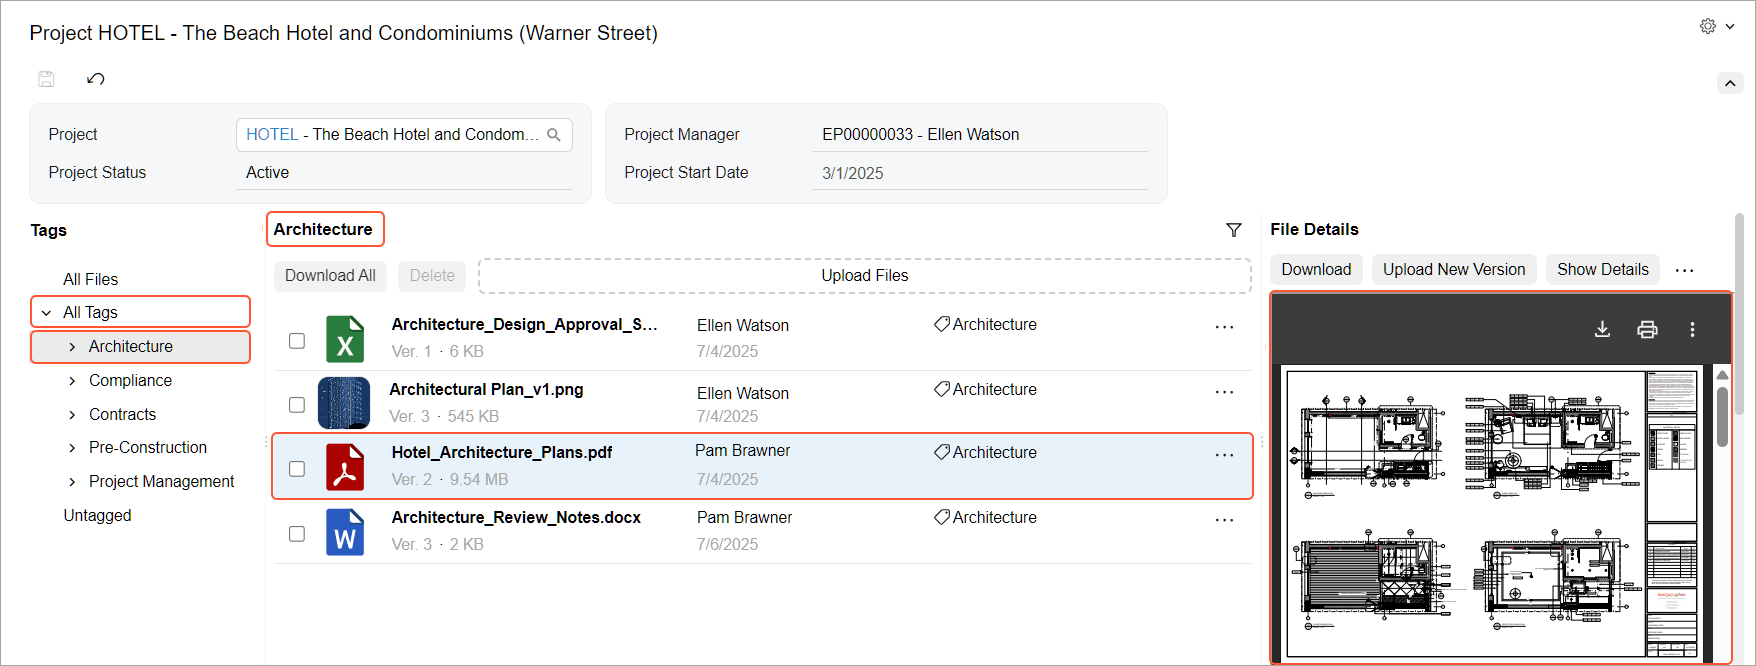The height and width of the screenshot is (666, 1756).
Task: Open the filter icon above file list
Action: [1234, 230]
